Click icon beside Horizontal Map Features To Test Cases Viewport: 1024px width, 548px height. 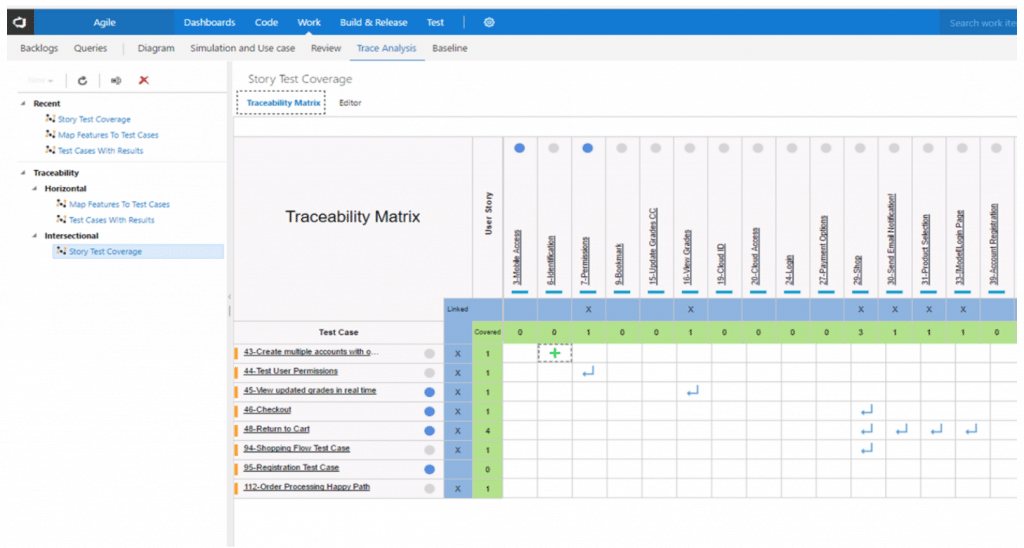61,204
